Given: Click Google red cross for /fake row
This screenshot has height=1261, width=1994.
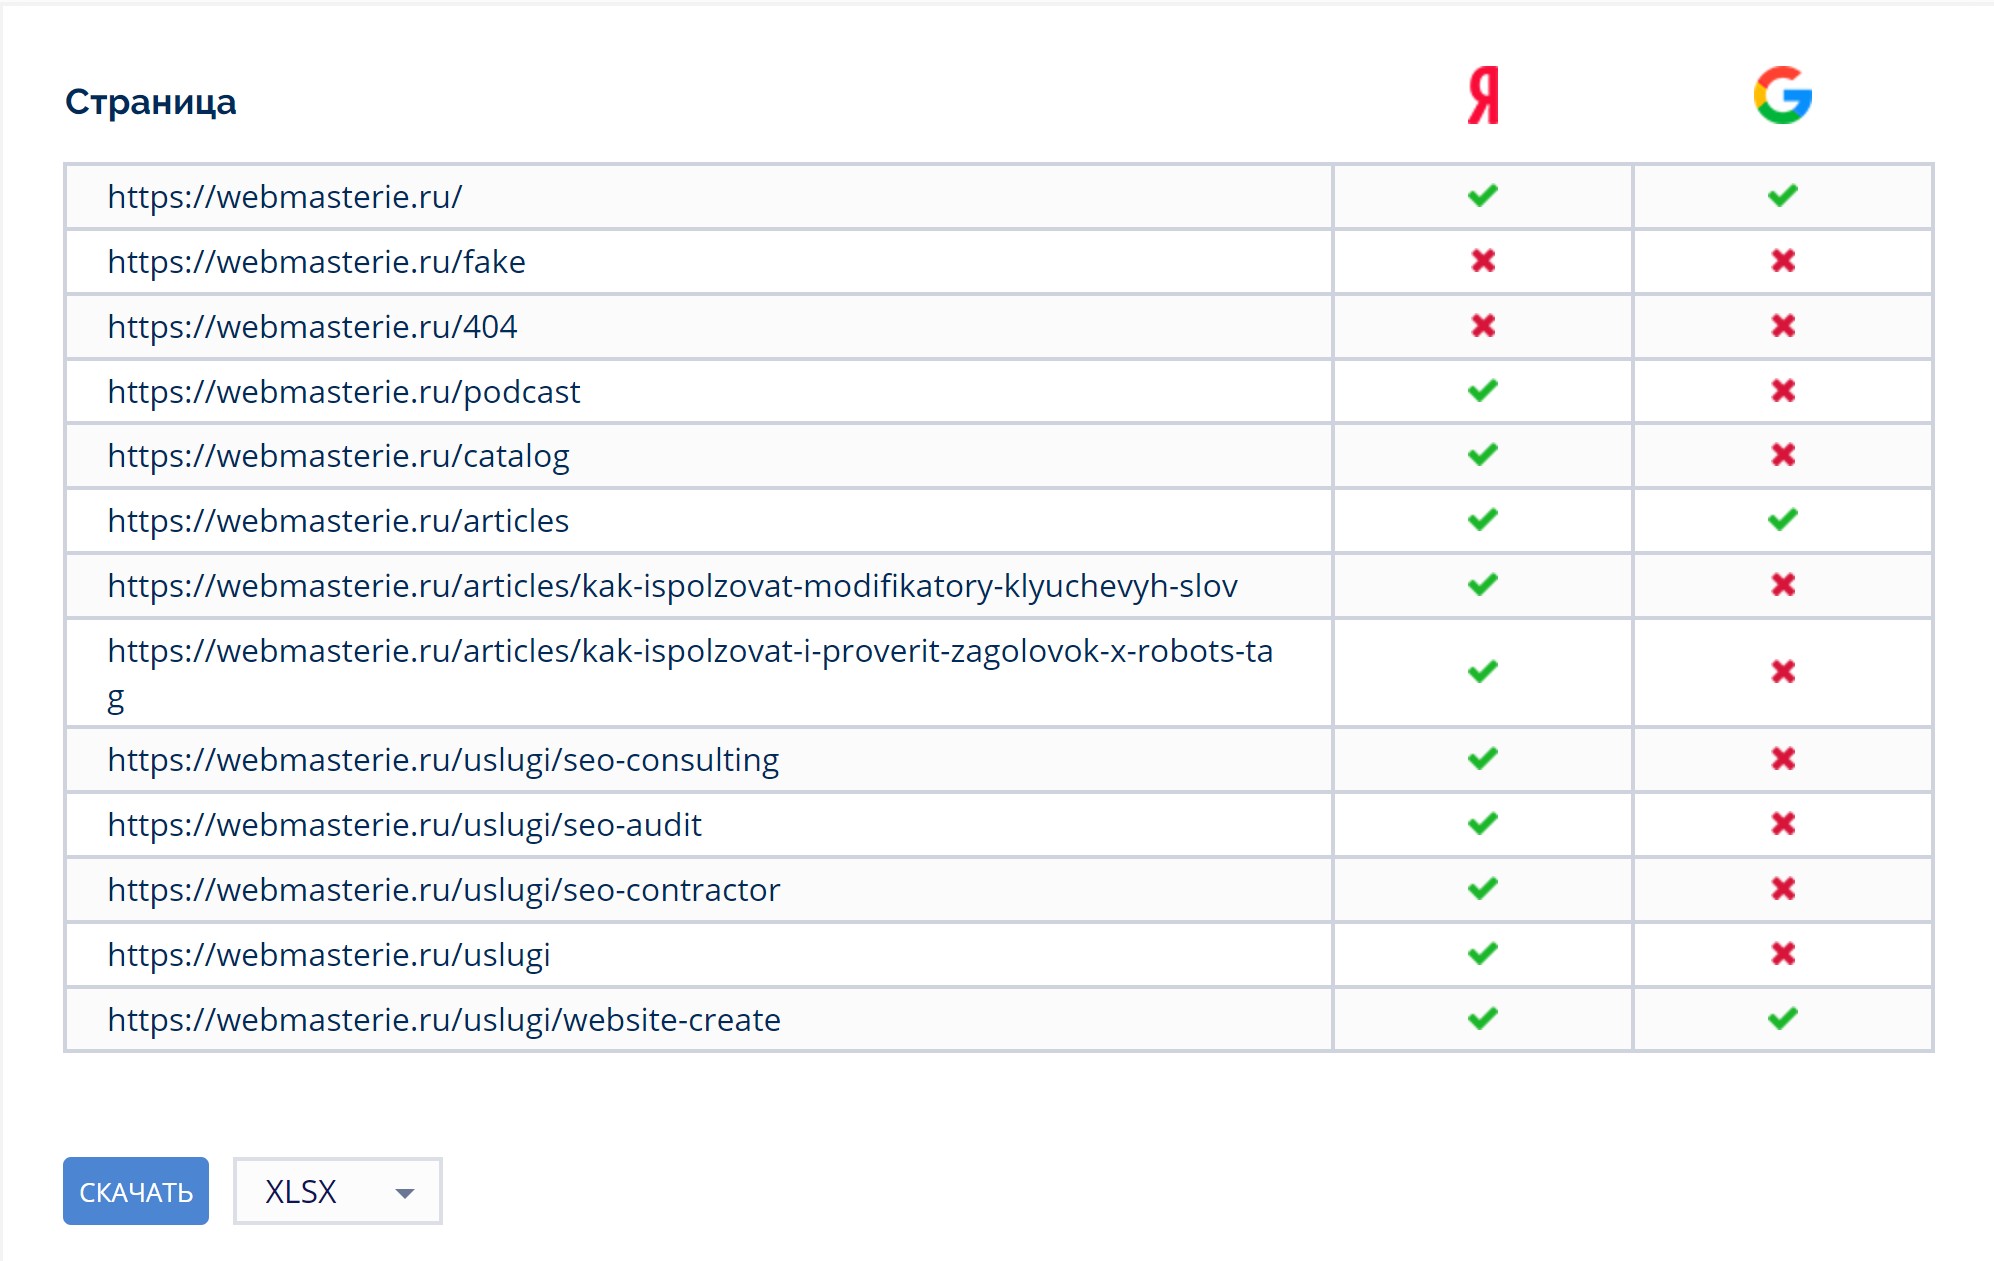Looking at the screenshot, I should [x=1782, y=261].
